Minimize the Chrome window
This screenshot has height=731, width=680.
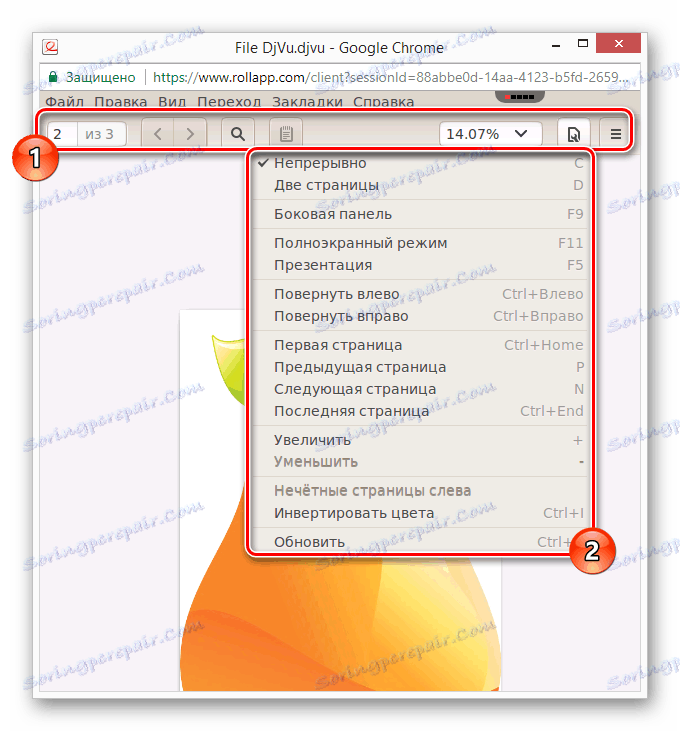click(556, 45)
